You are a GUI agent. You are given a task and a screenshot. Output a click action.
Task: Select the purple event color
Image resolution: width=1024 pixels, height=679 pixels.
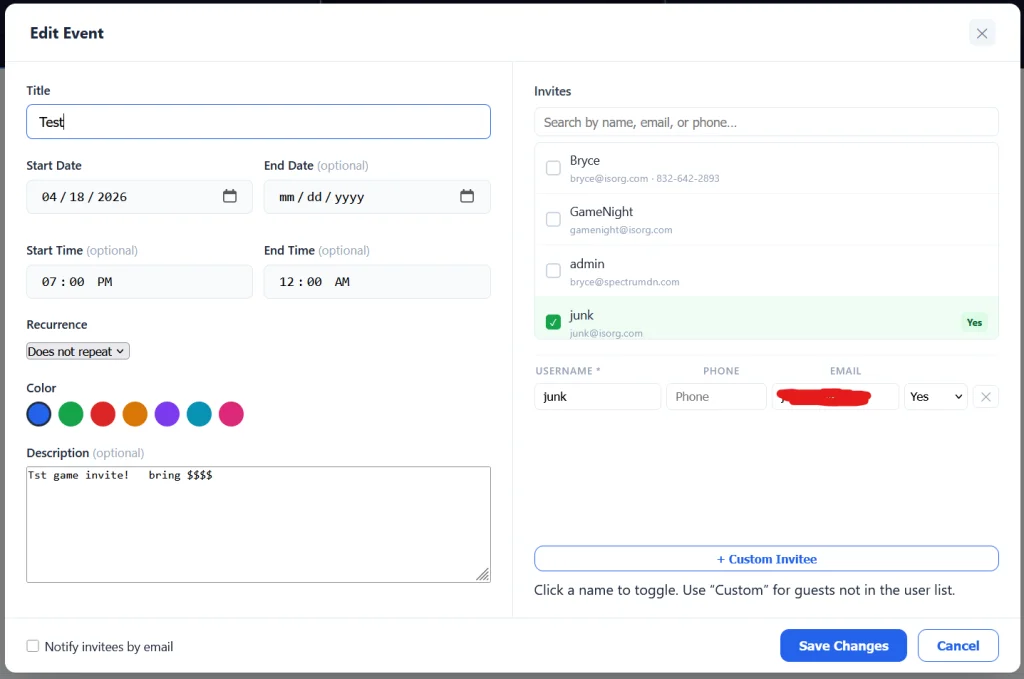[x=167, y=414]
